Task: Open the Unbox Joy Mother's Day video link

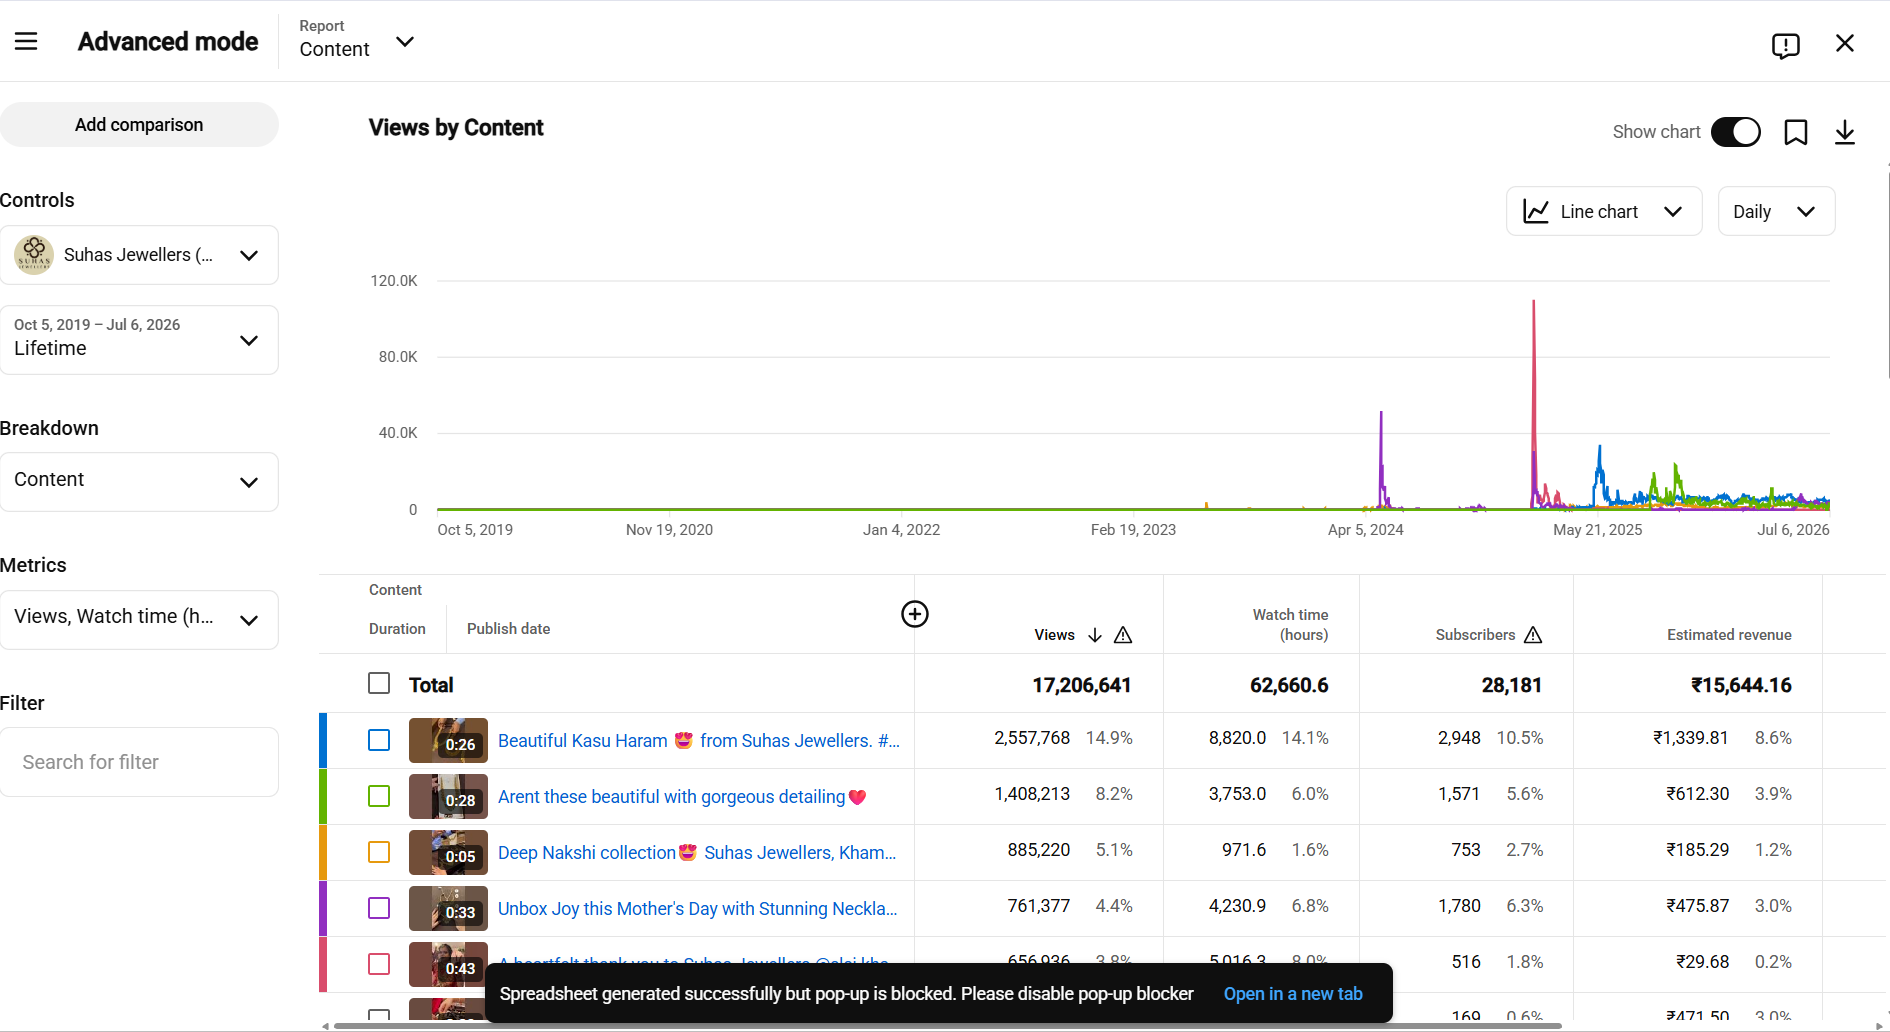Action: (x=698, y=909)
